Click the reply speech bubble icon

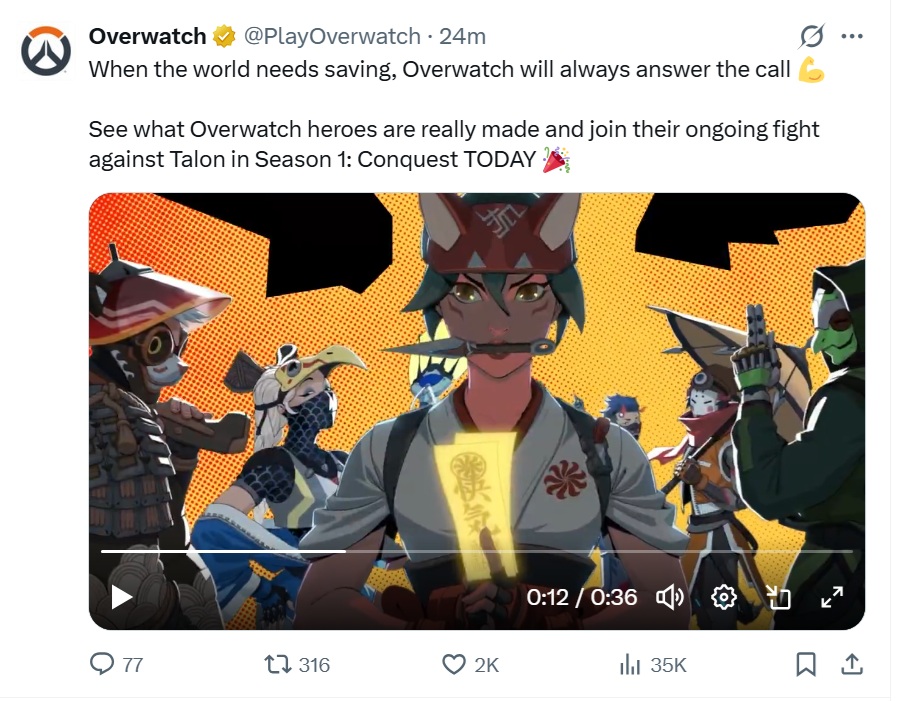(102, 664)
